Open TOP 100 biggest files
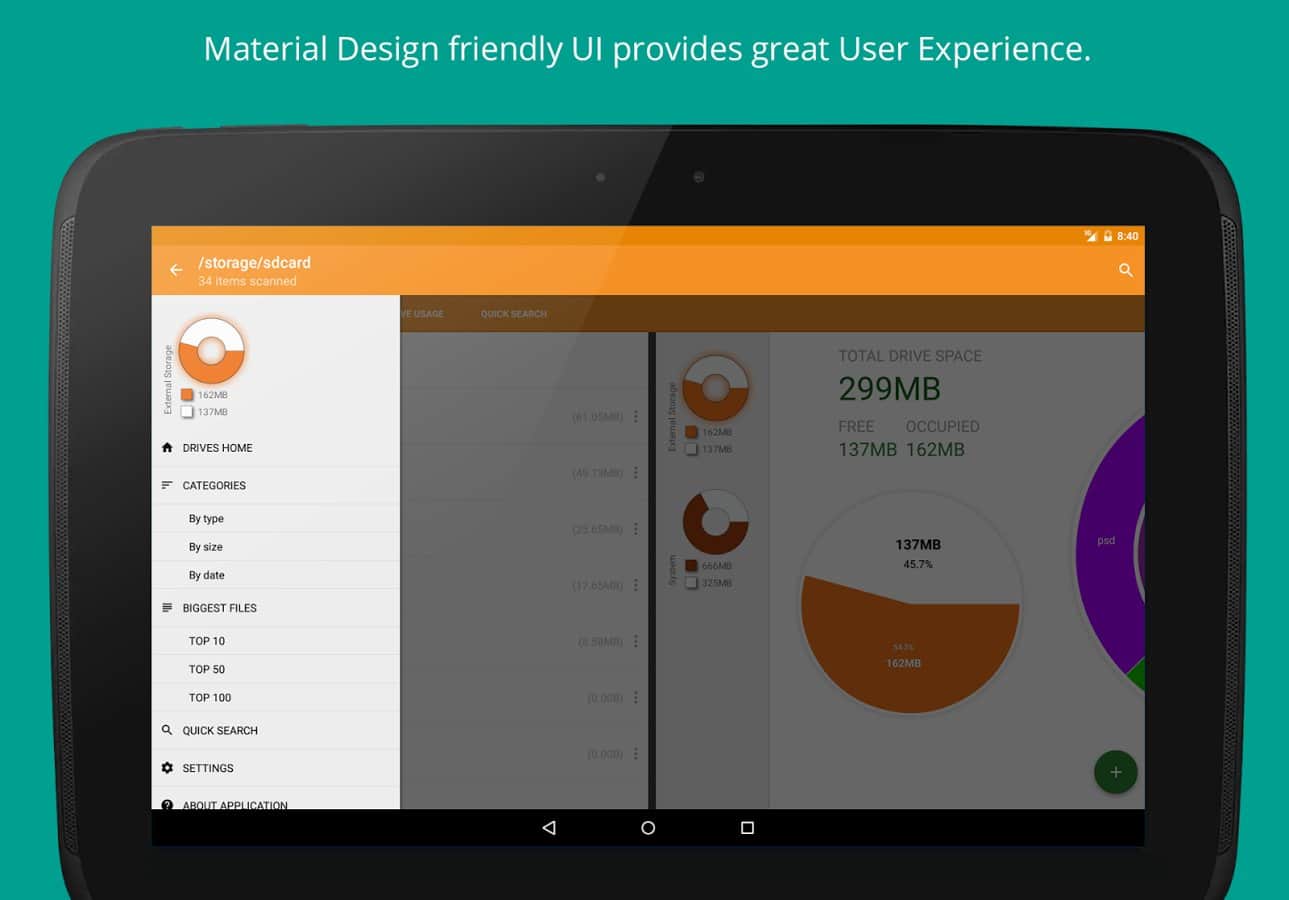The width and height of the screenshot is (1289, 900). click(210, 698)
